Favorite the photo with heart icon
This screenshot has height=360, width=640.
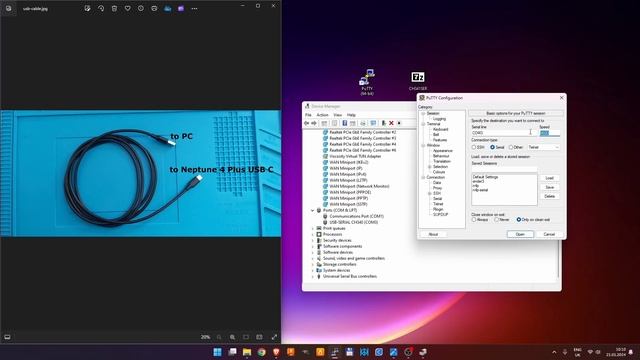coord(127,8)
